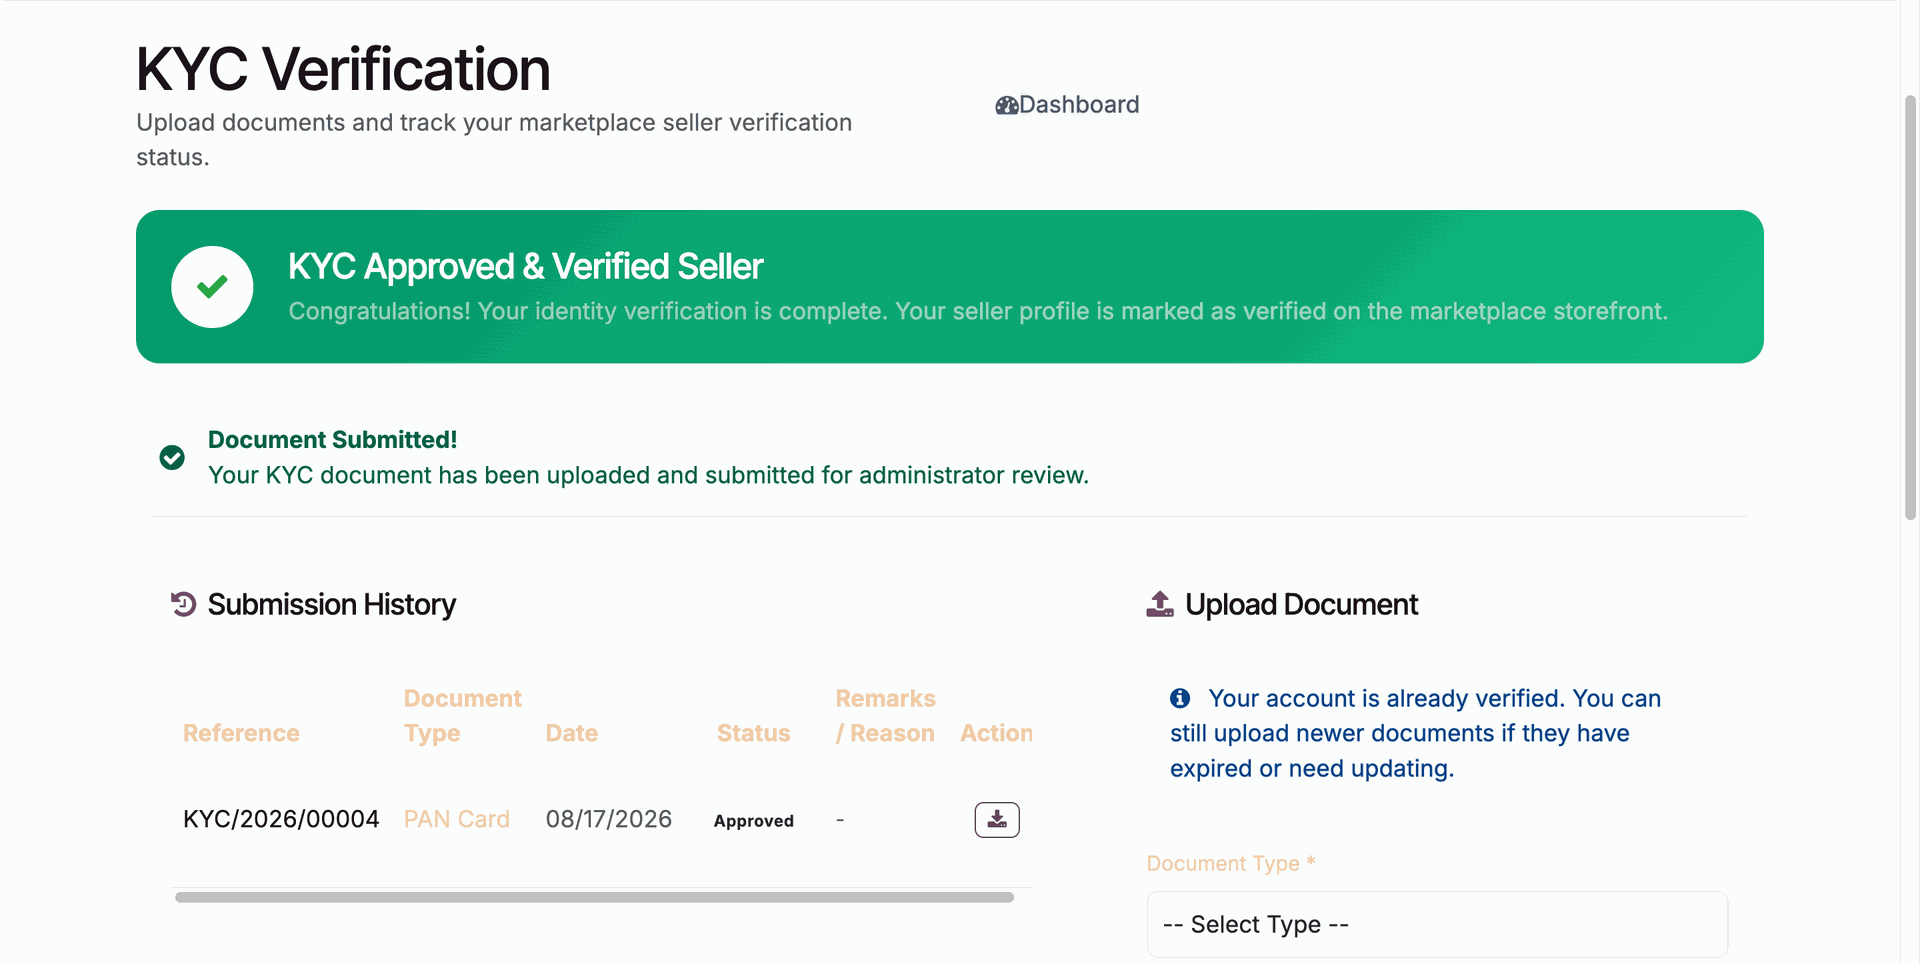Click the Submission History clock icon

coord(183,604)
